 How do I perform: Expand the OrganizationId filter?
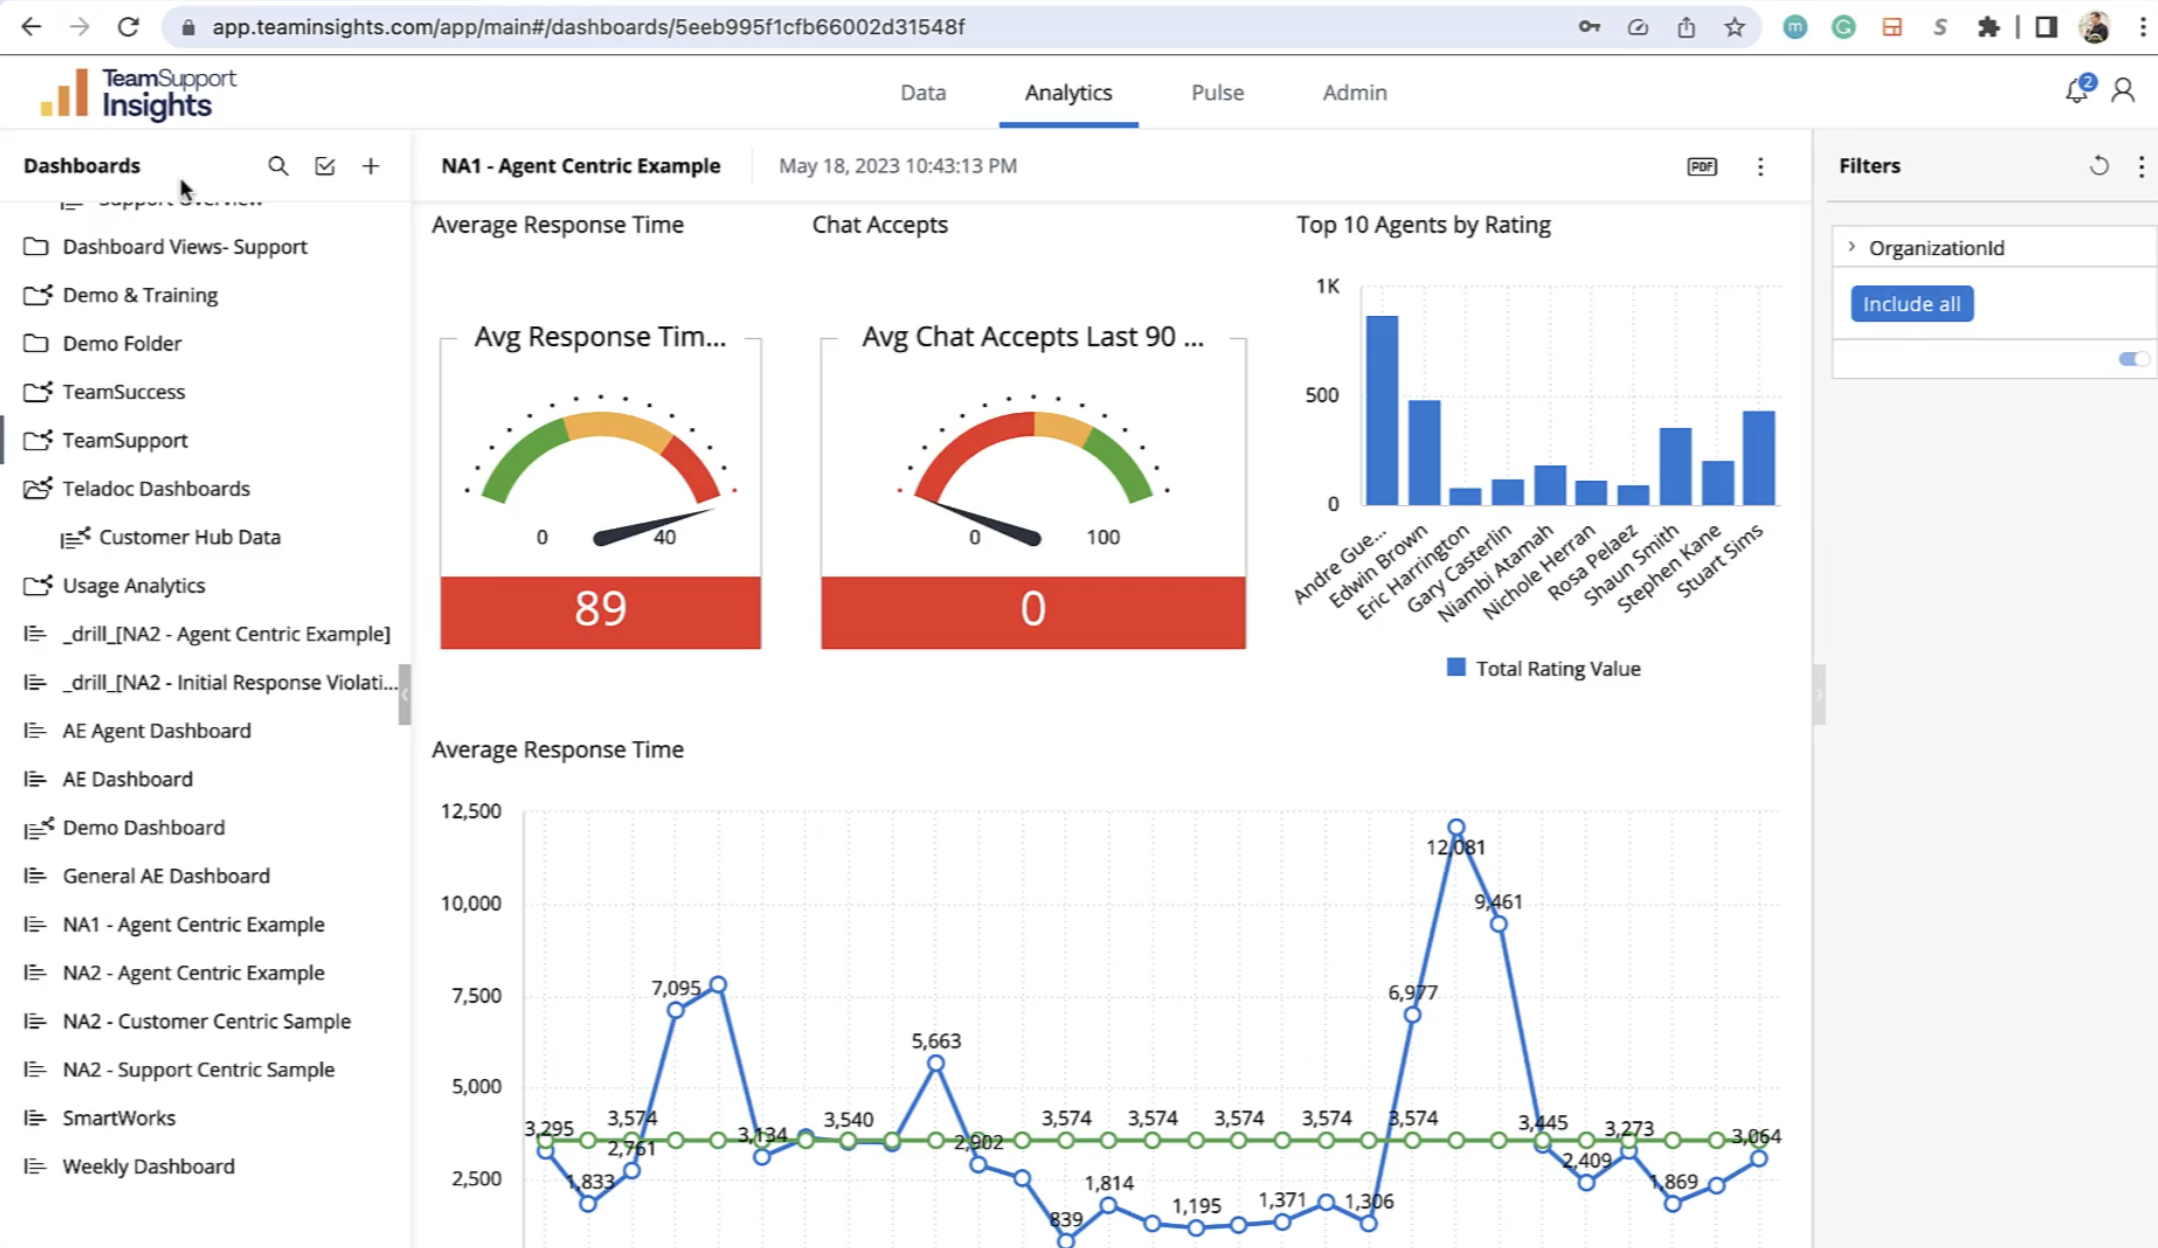tap(1853, 246)
